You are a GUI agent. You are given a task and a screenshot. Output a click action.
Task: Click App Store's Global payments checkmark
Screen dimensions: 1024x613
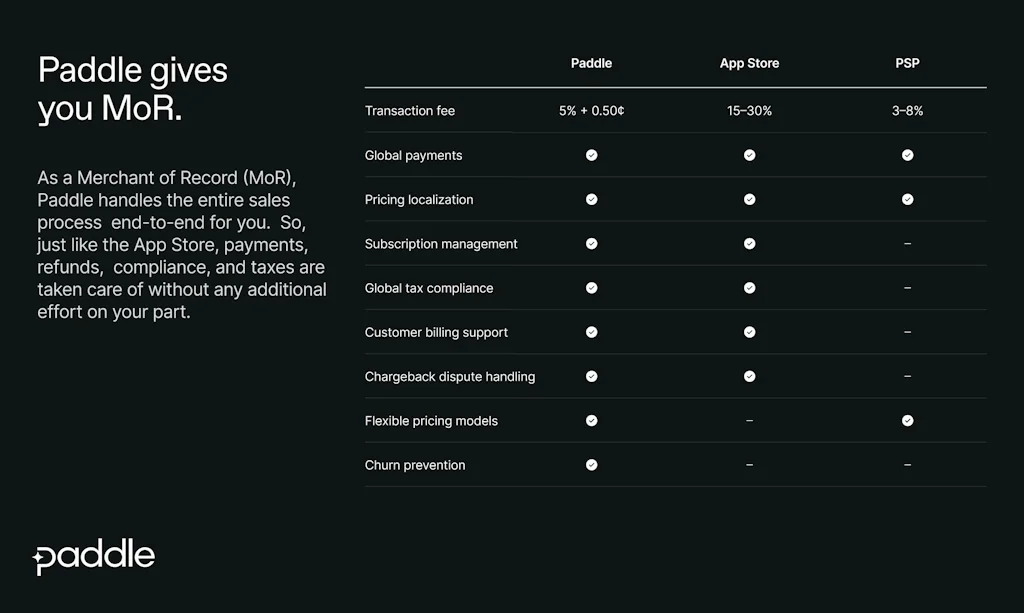[749, 155]
